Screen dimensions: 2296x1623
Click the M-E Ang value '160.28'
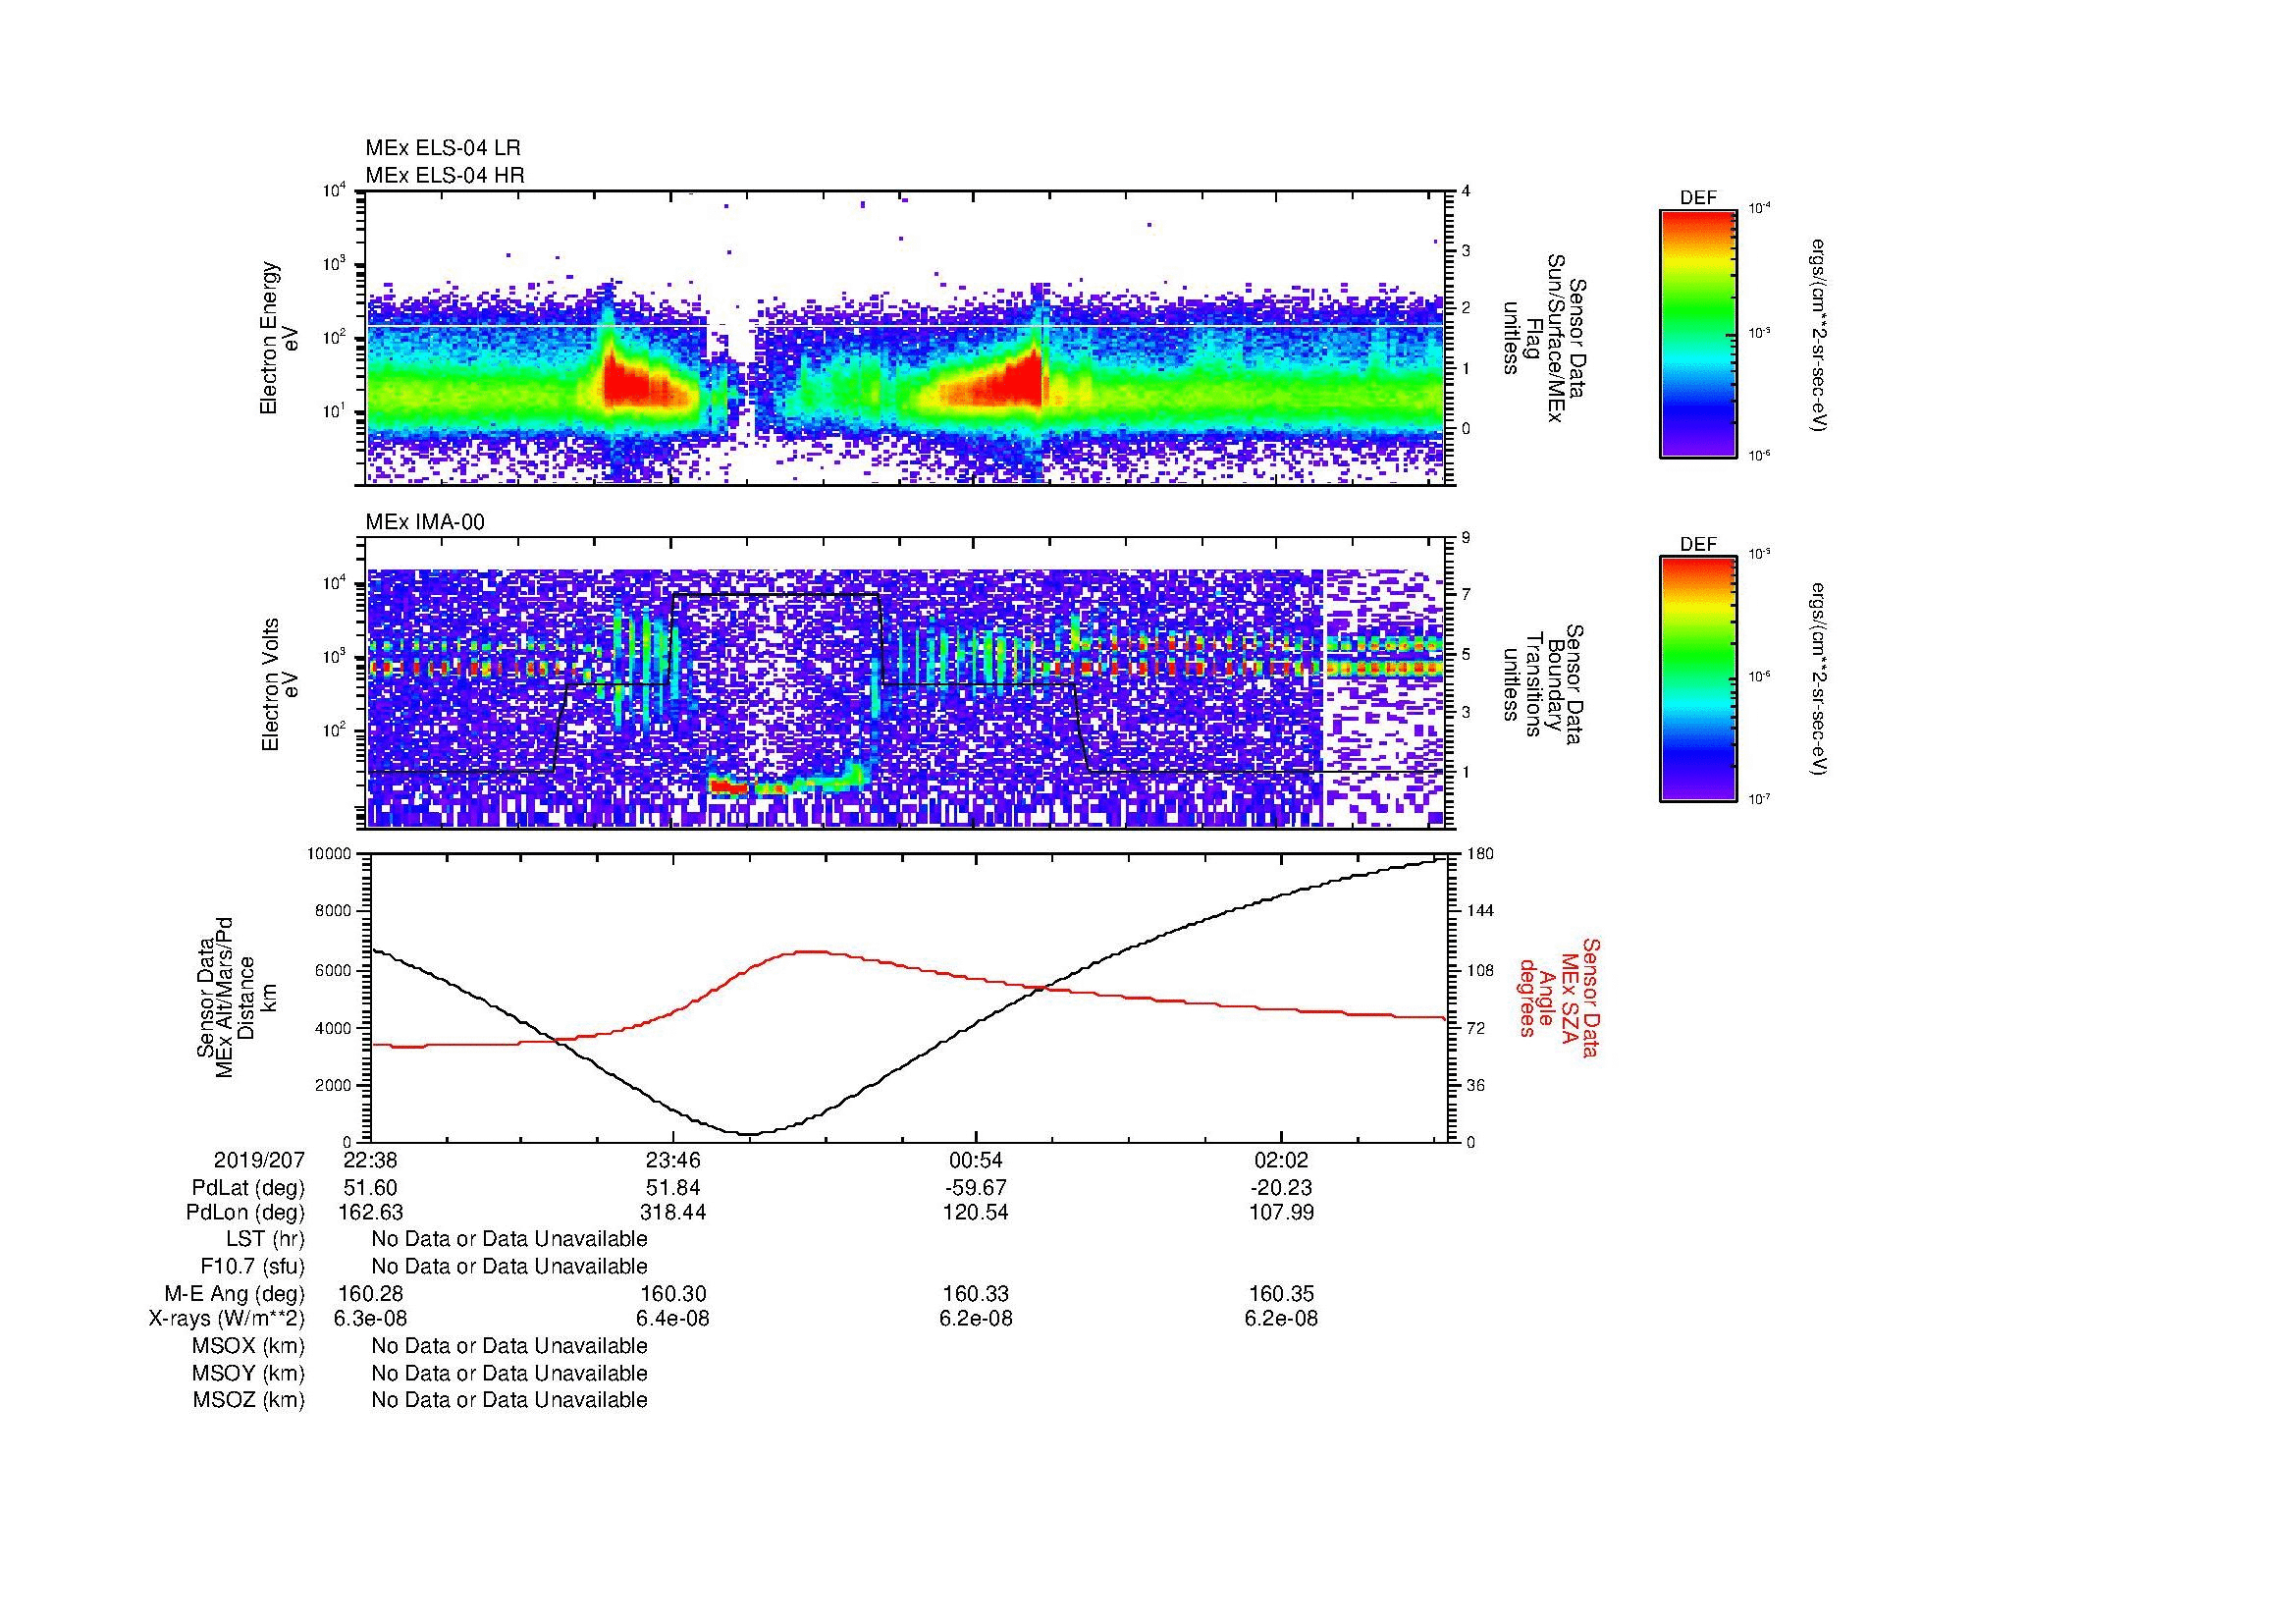371,1294
